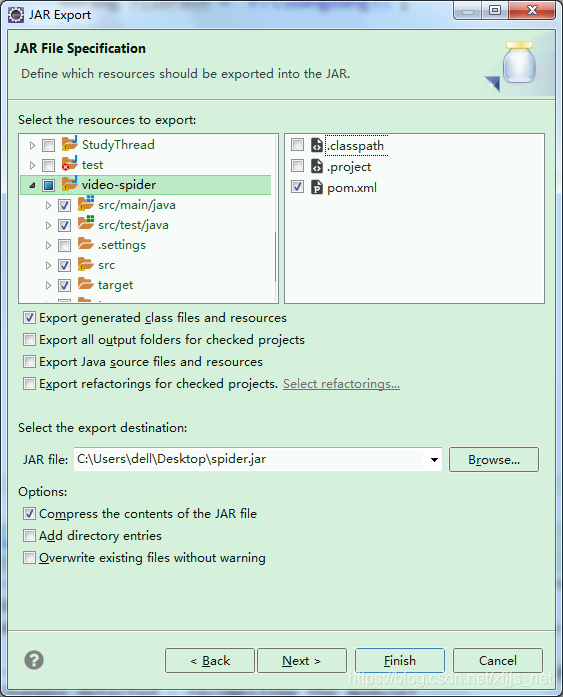Select the StudyThread project label

pyautogui.click(x=118, y=144)
